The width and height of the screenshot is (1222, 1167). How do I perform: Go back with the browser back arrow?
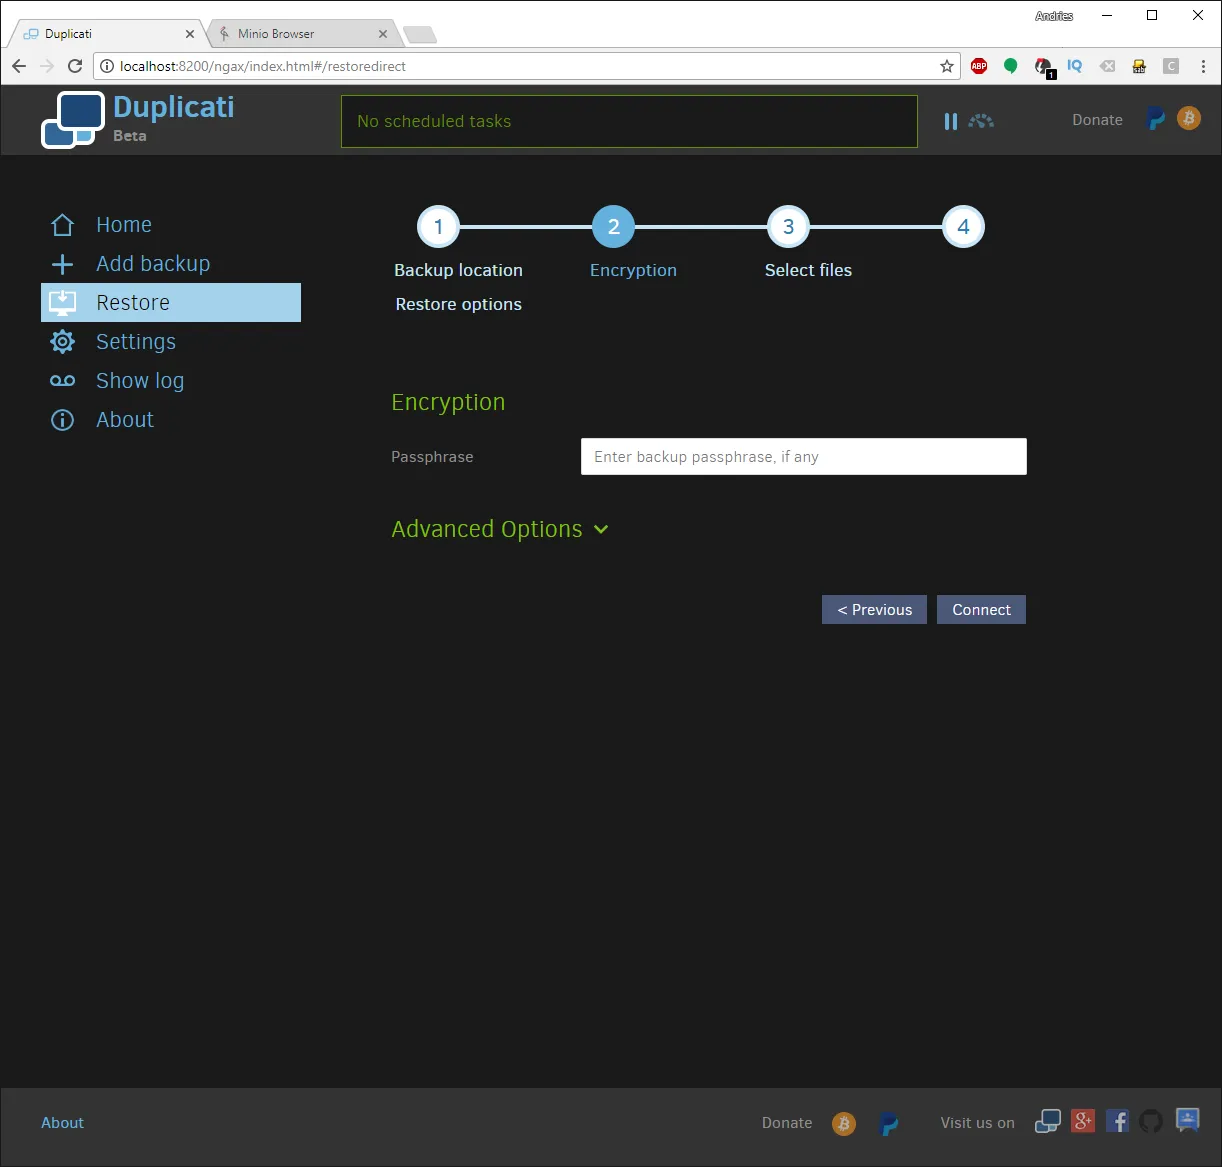click(19, 66)
